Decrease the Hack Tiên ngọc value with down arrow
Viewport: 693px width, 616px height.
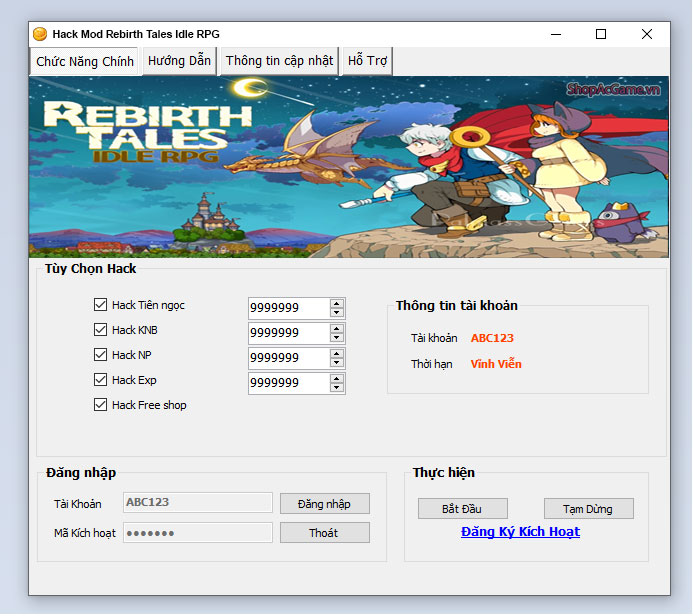(x=337, y=312)
